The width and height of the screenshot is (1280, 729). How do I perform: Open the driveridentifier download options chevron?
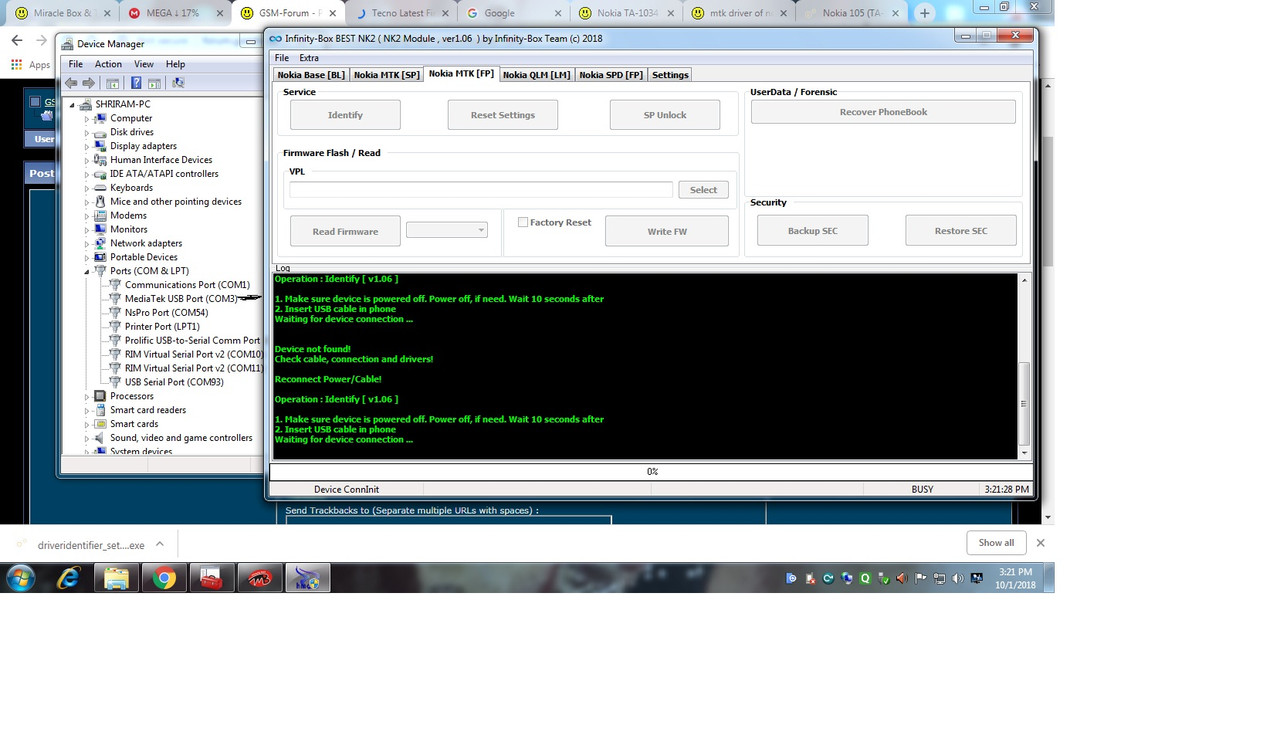click(x=160, y=545)
